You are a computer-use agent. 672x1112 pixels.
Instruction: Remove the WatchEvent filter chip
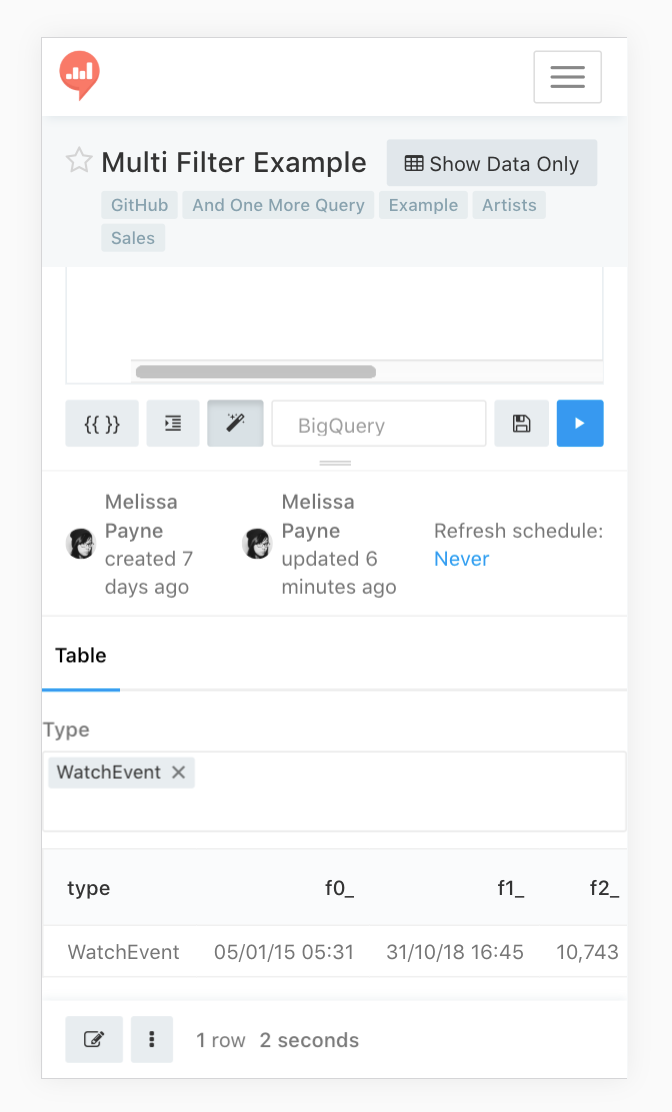178,772
